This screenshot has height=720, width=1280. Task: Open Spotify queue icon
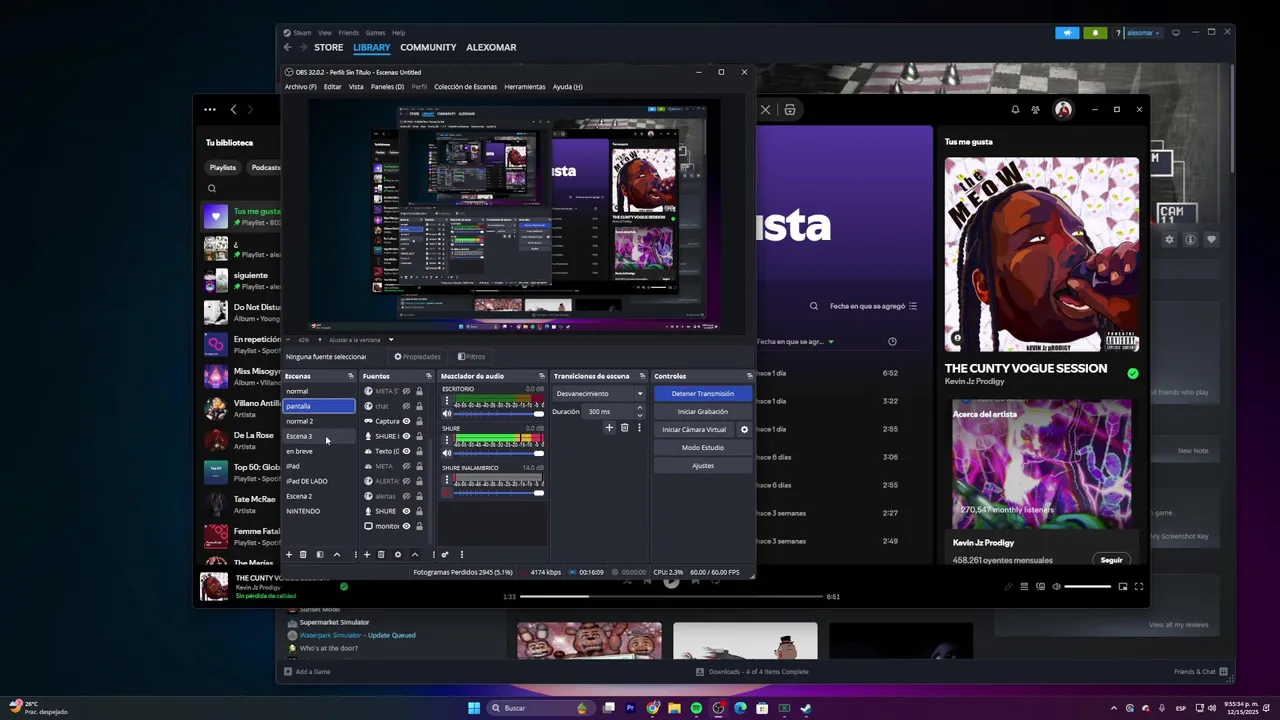tap(1024, 587)
